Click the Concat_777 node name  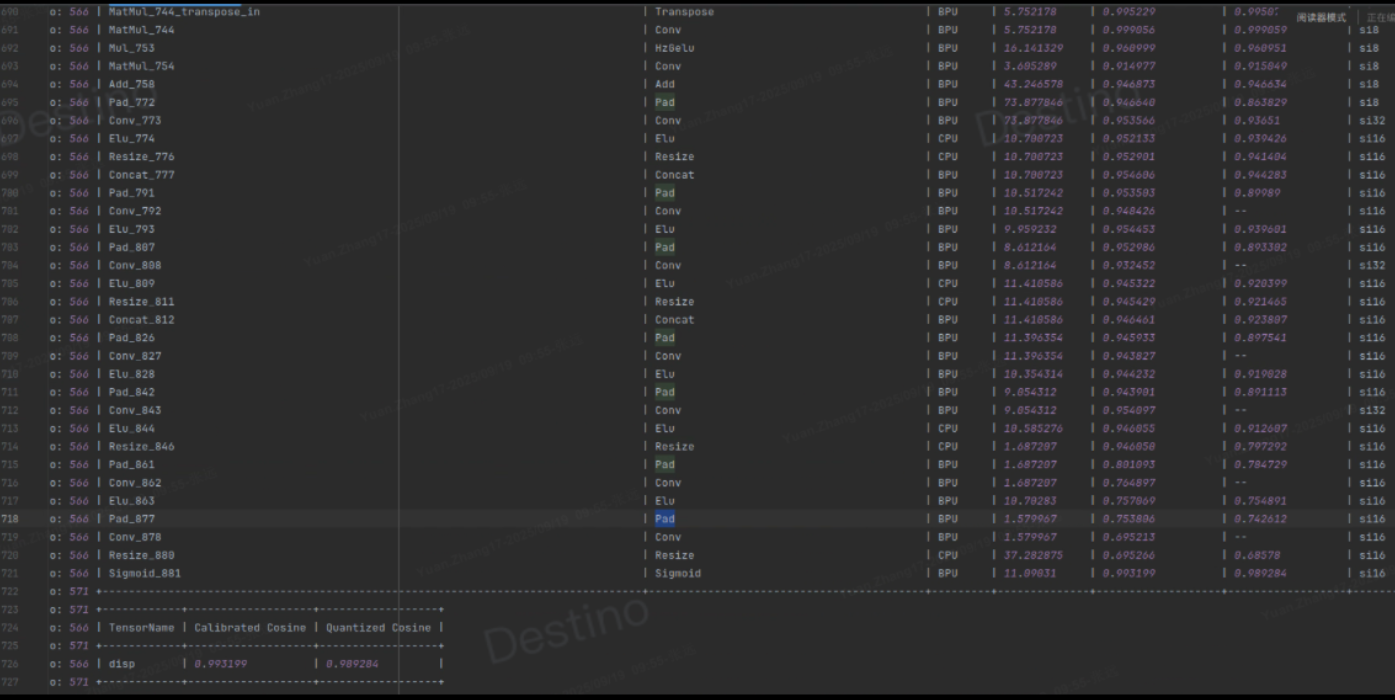pyautogui.click(x=141, y=175)
